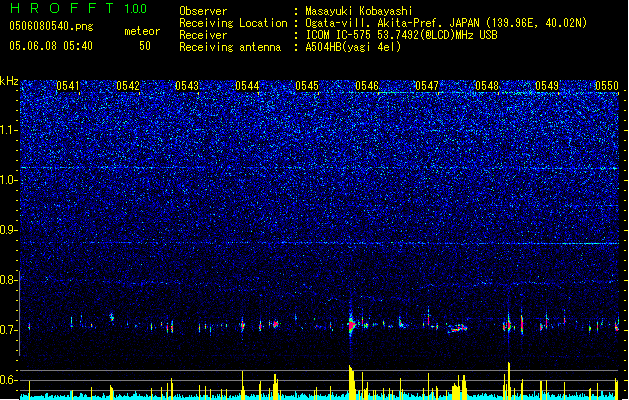Click the Receiving antenna label

click(x=230, y=47)
